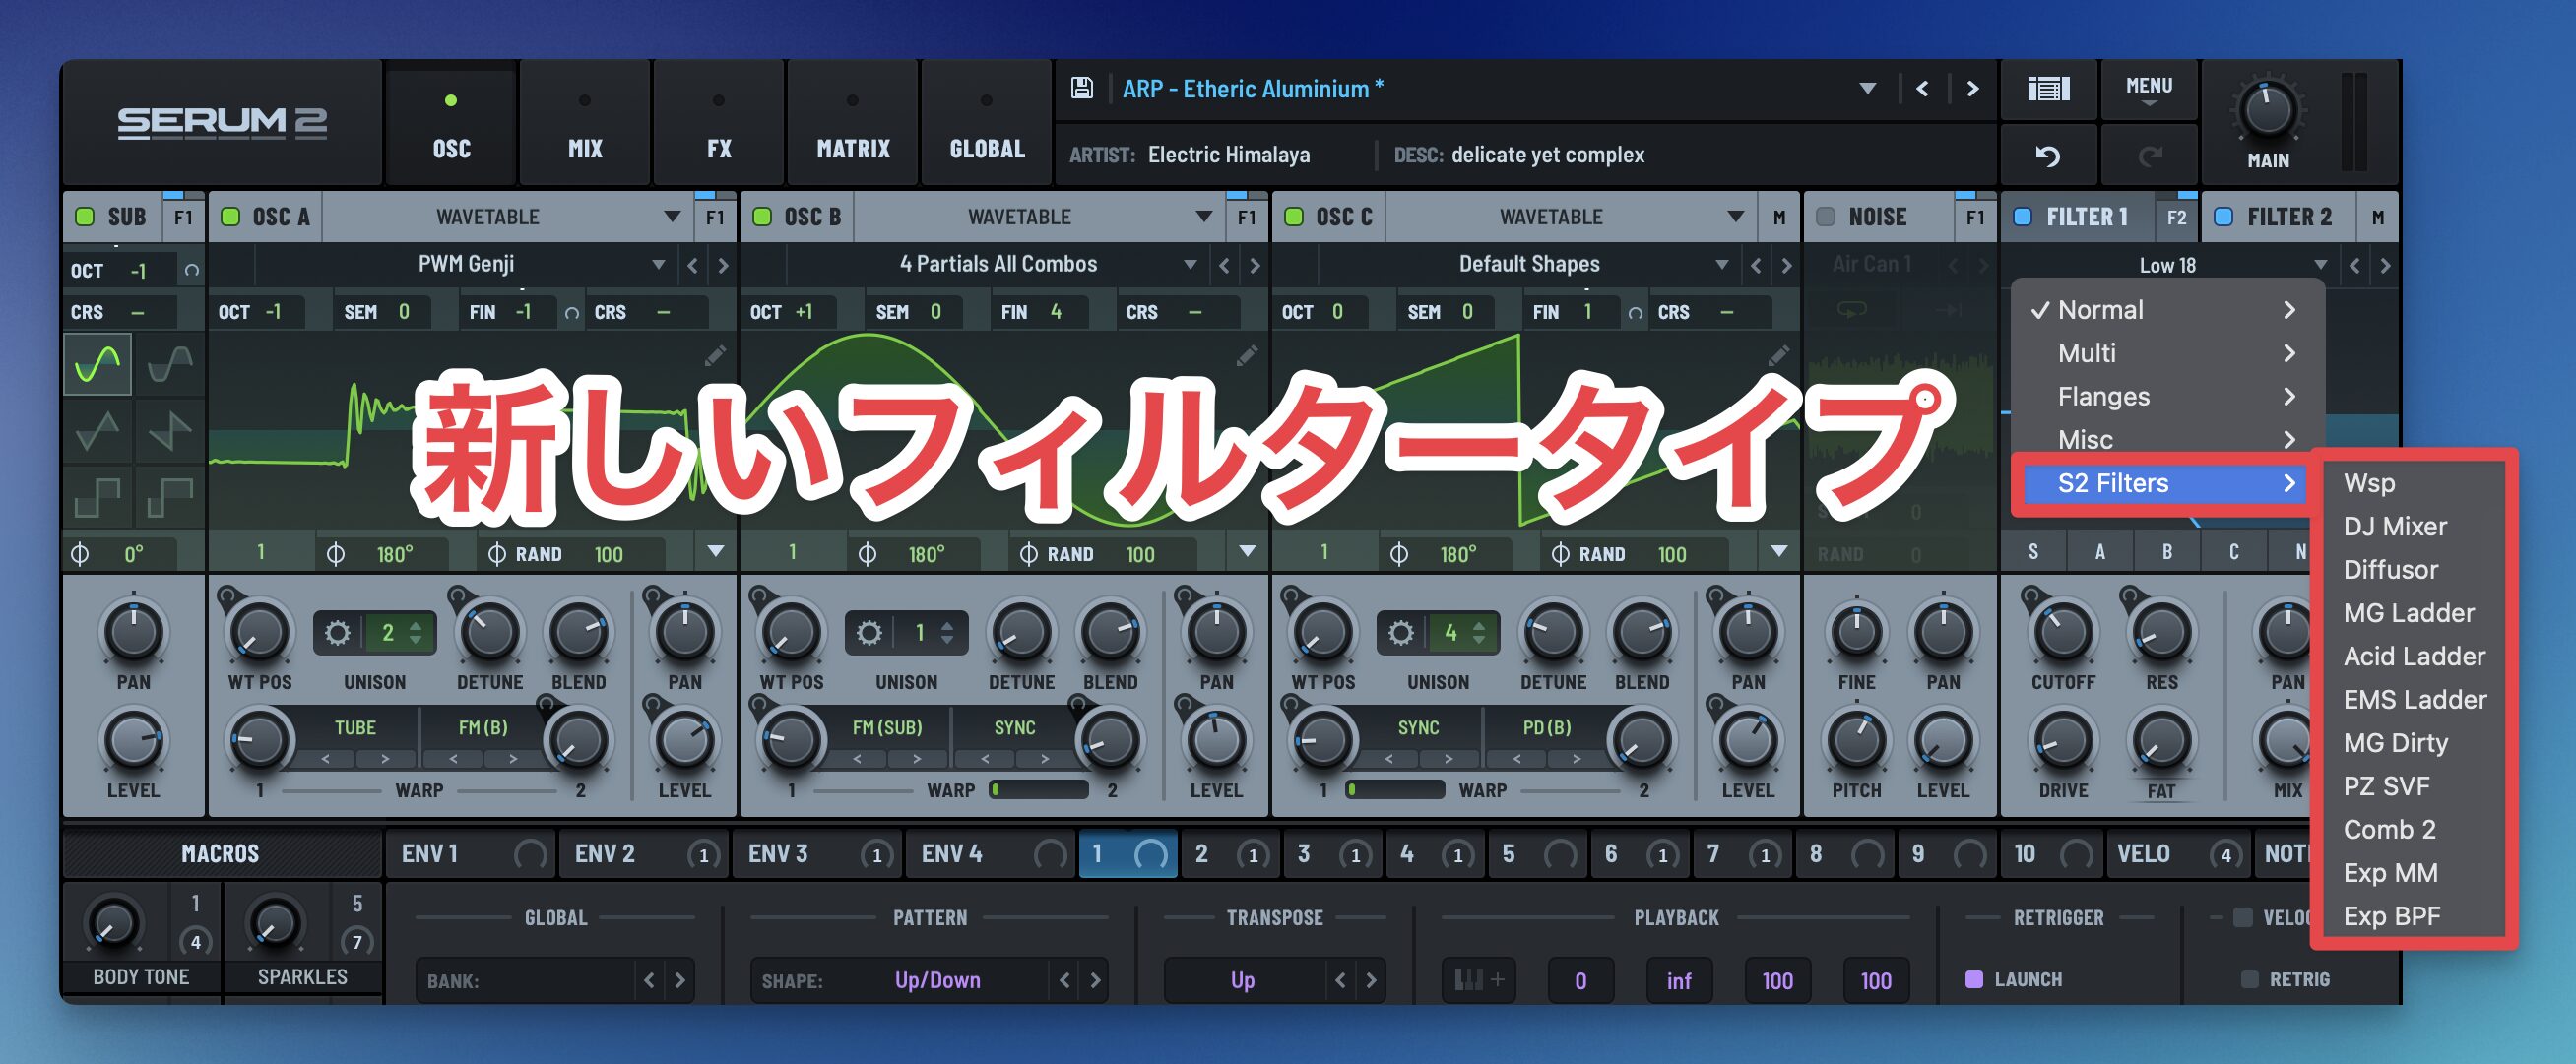Click OSC A phase icon at 180°

[x=336, y=553]
